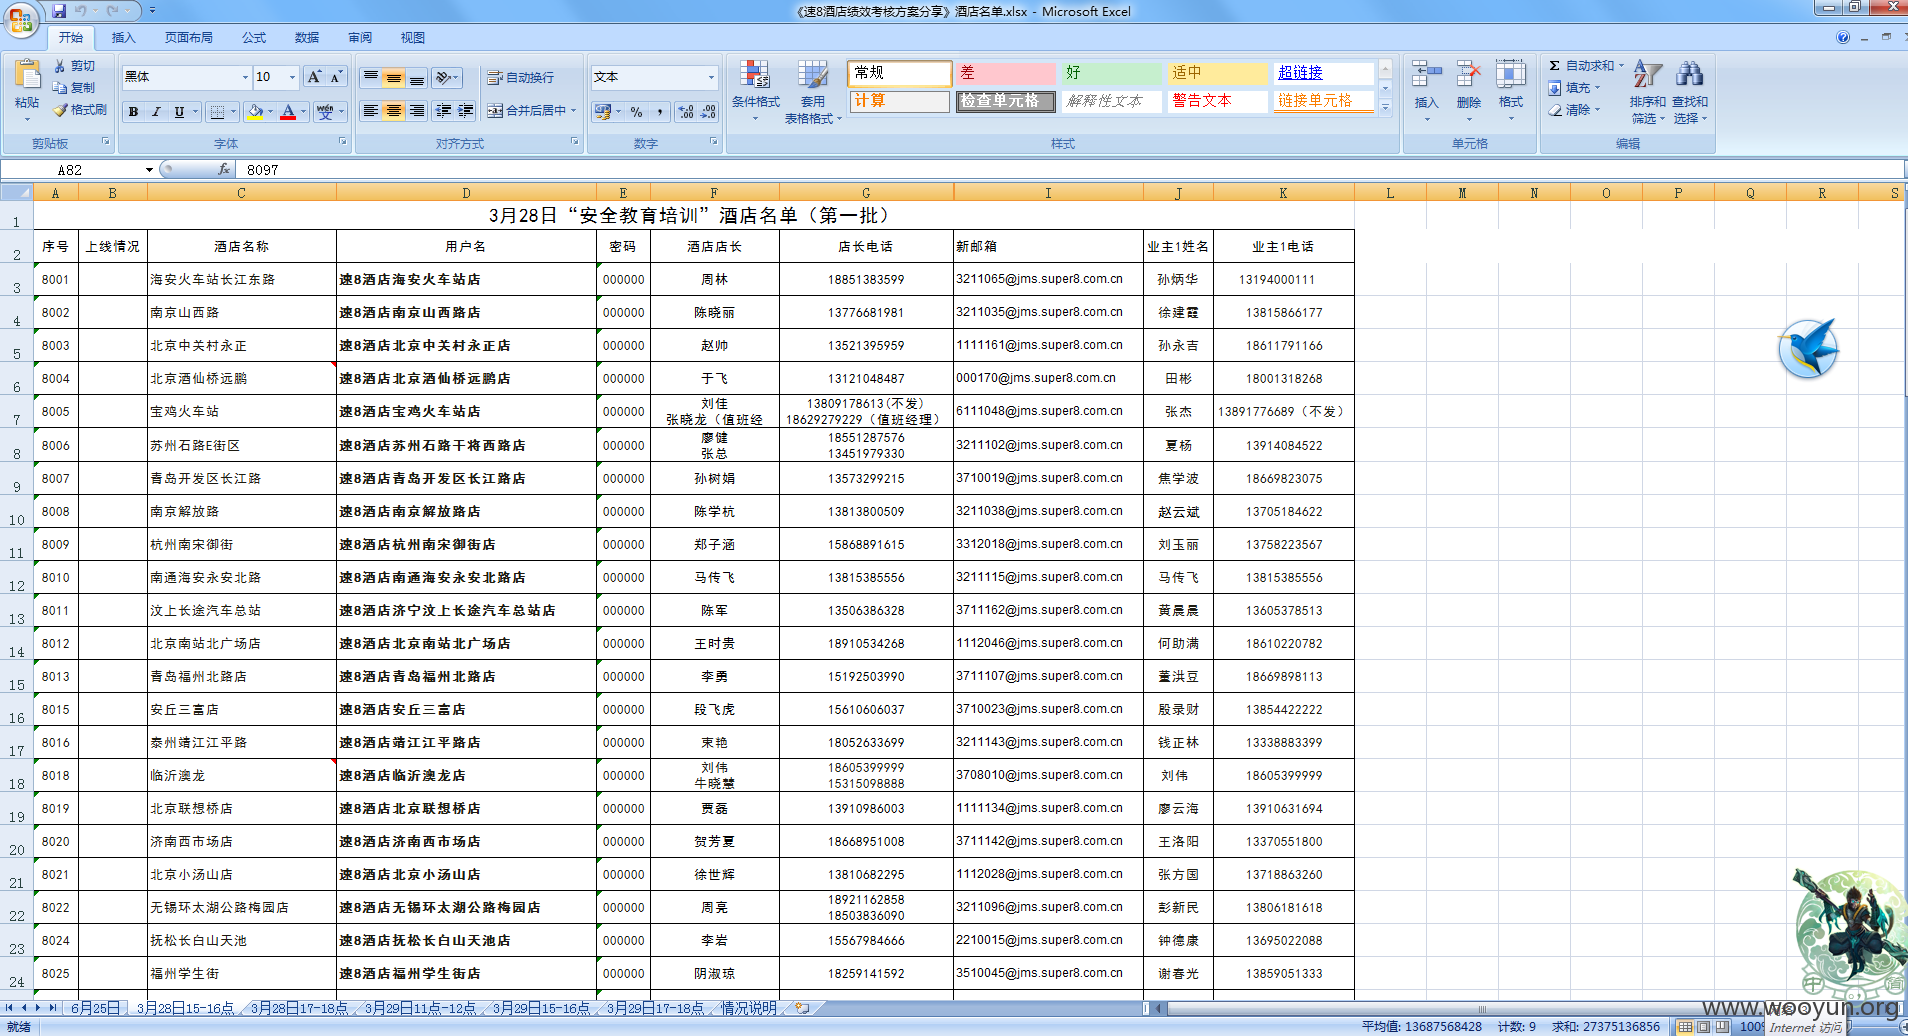Toggle Italic formatting

point(156,112)
